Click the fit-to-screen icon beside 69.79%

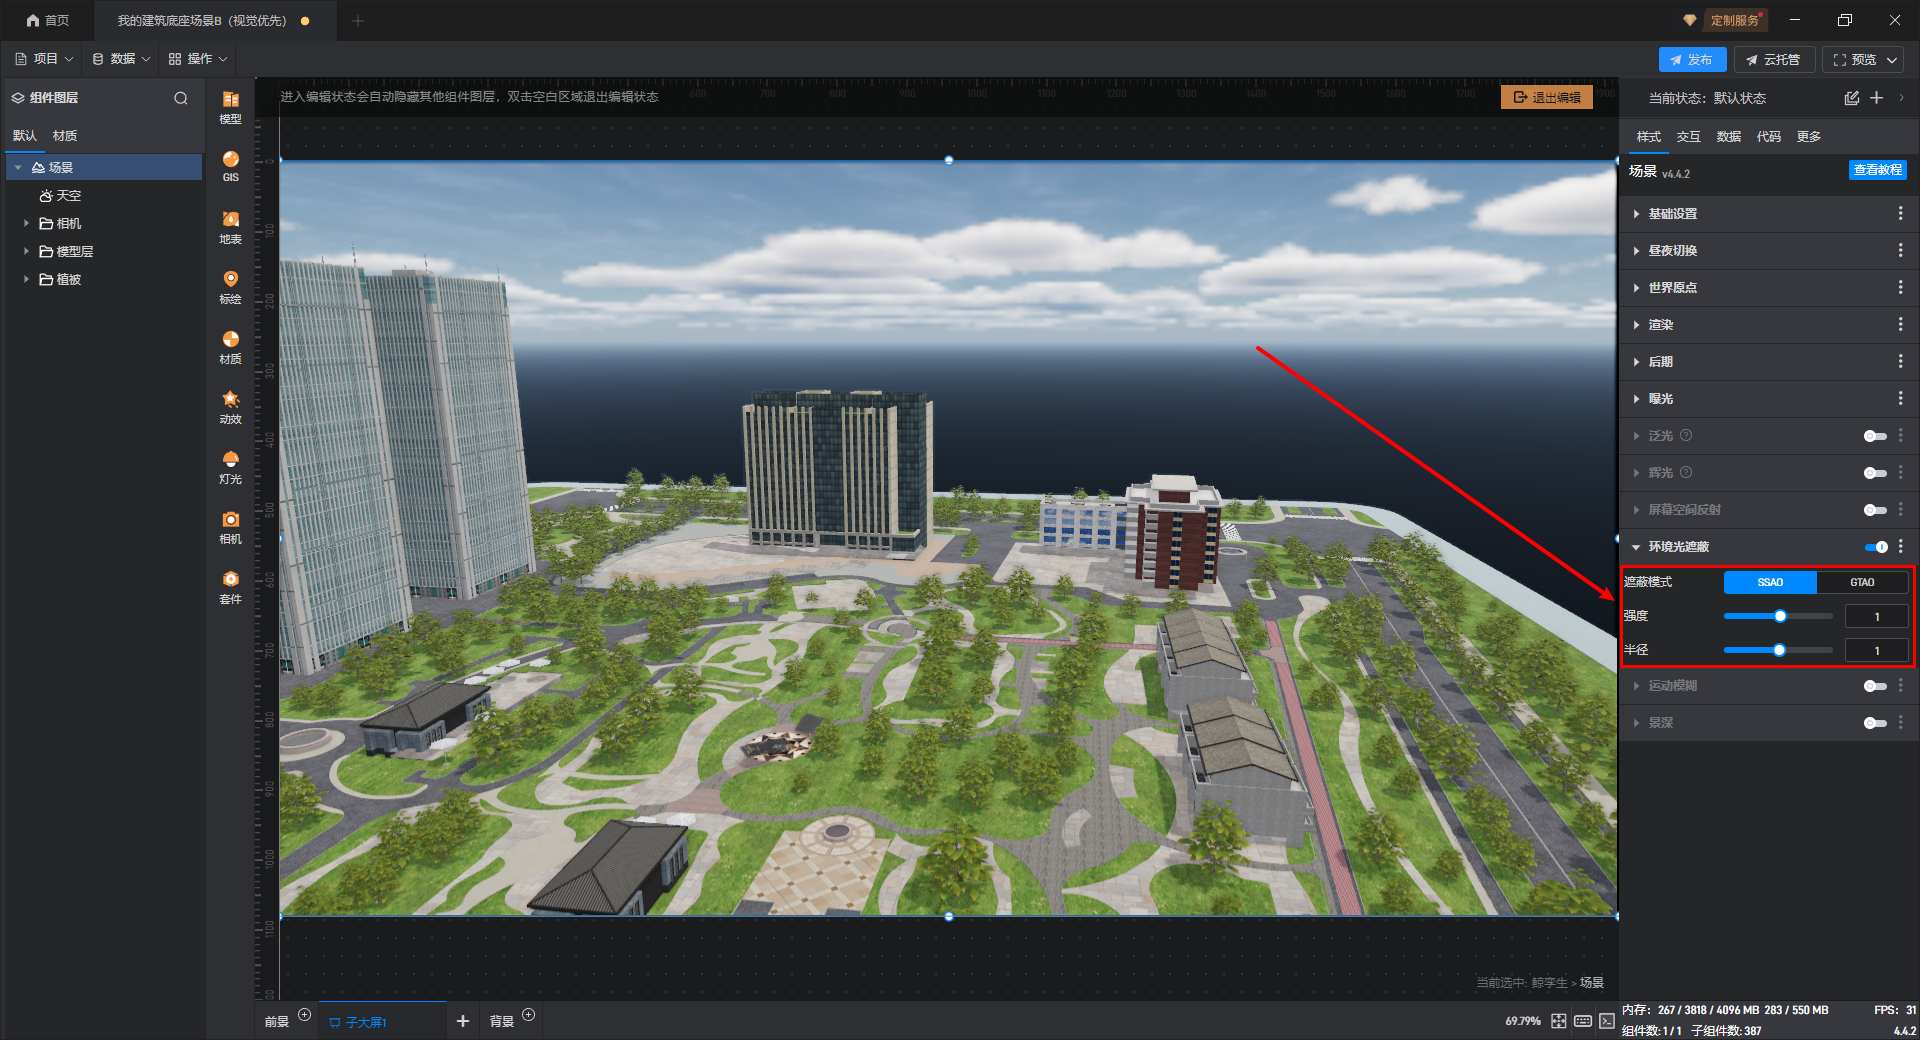coord(1559,1021)
